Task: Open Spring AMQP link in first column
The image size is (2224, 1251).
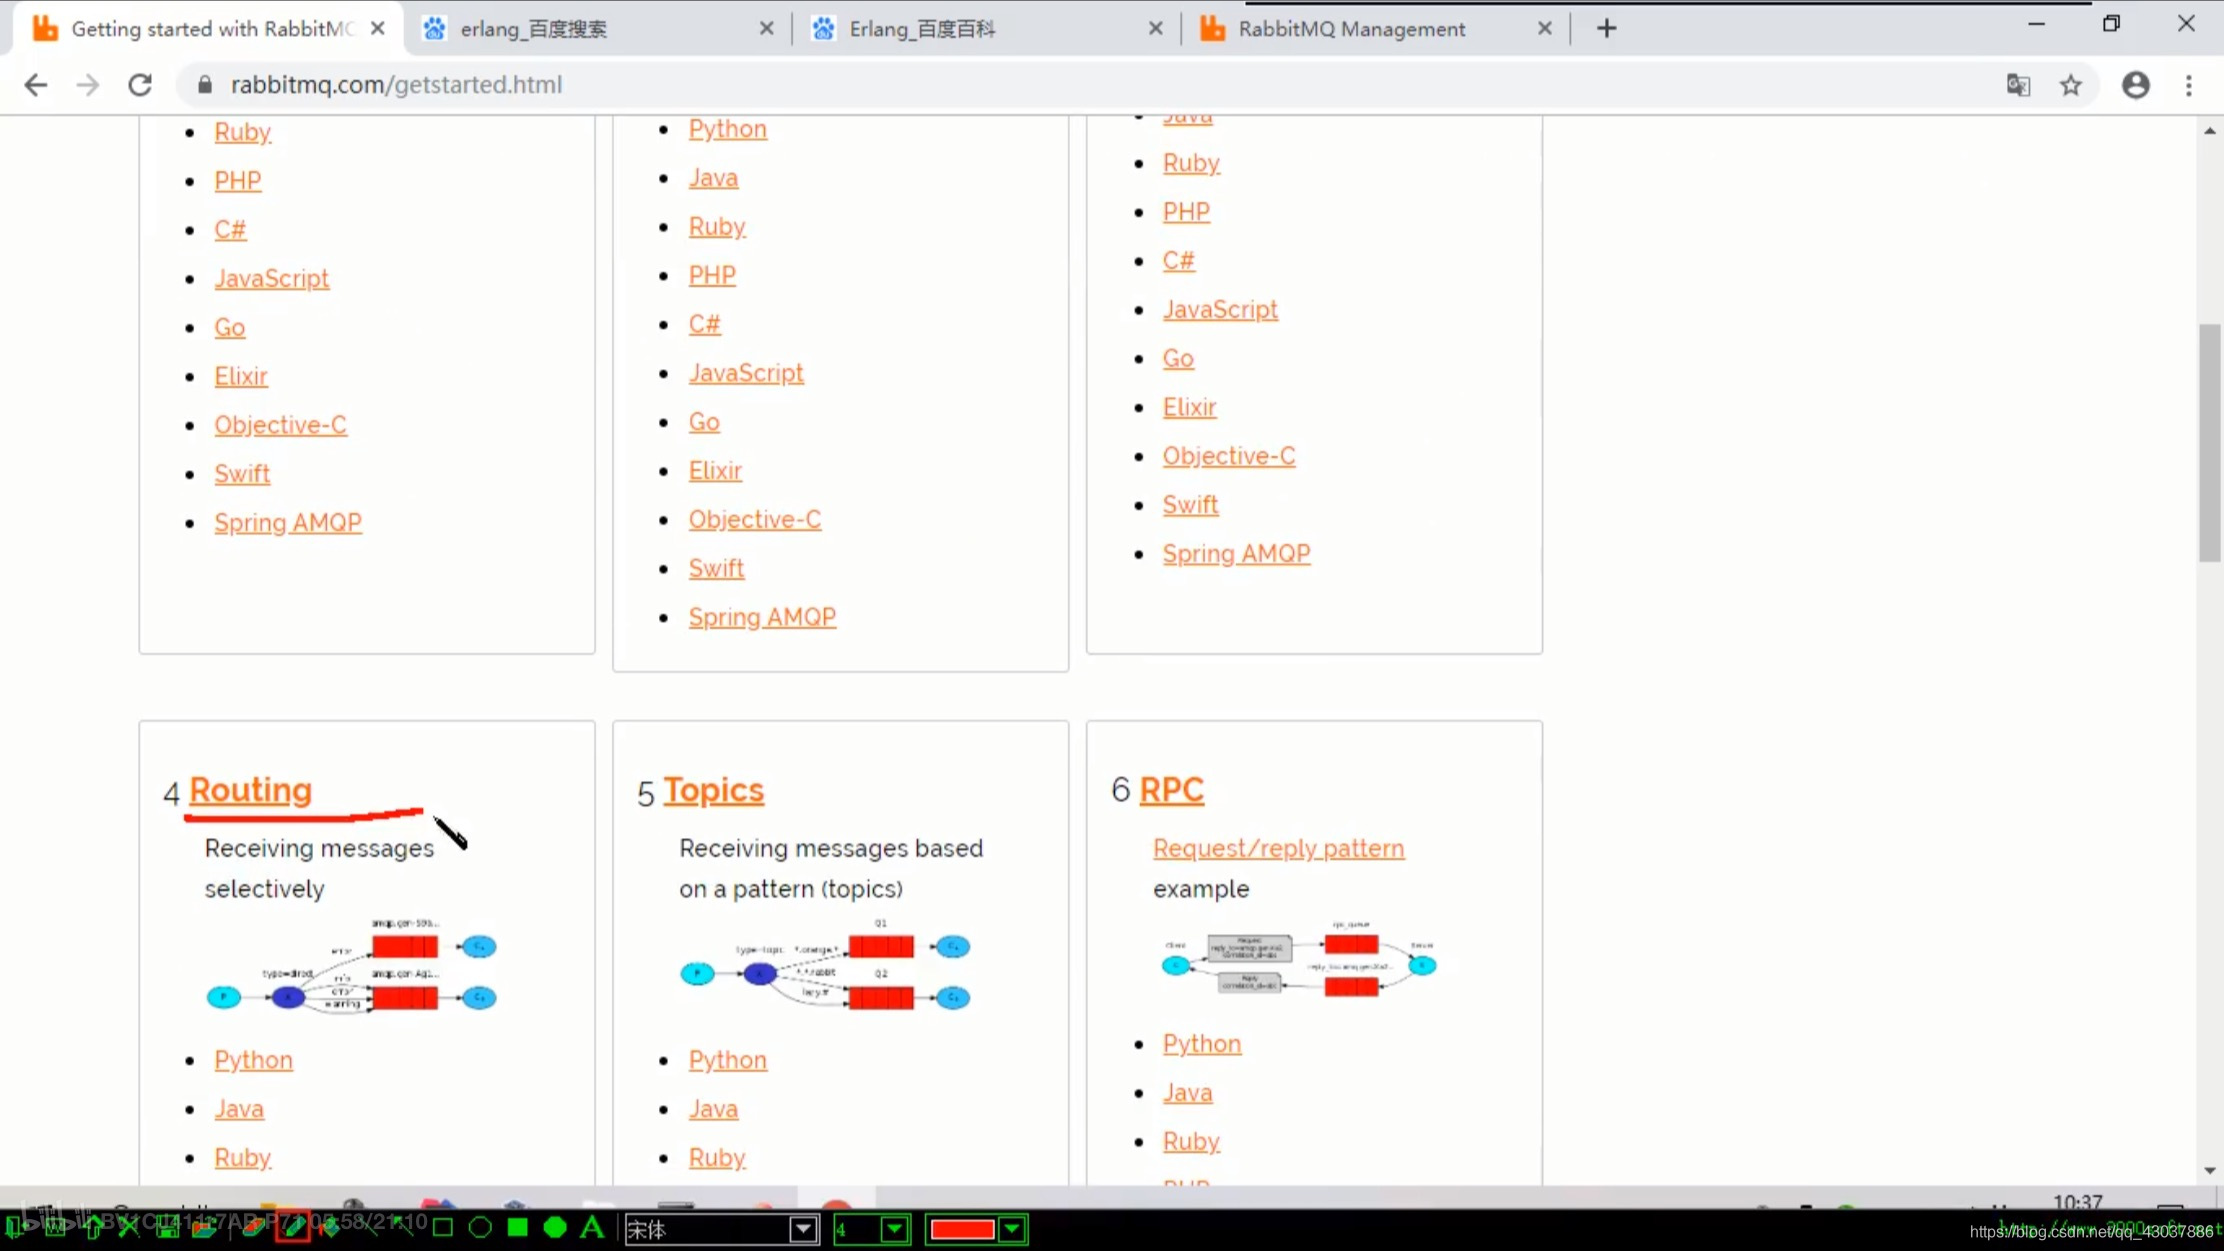Action: pyautogui.click(x=288, y=523)
